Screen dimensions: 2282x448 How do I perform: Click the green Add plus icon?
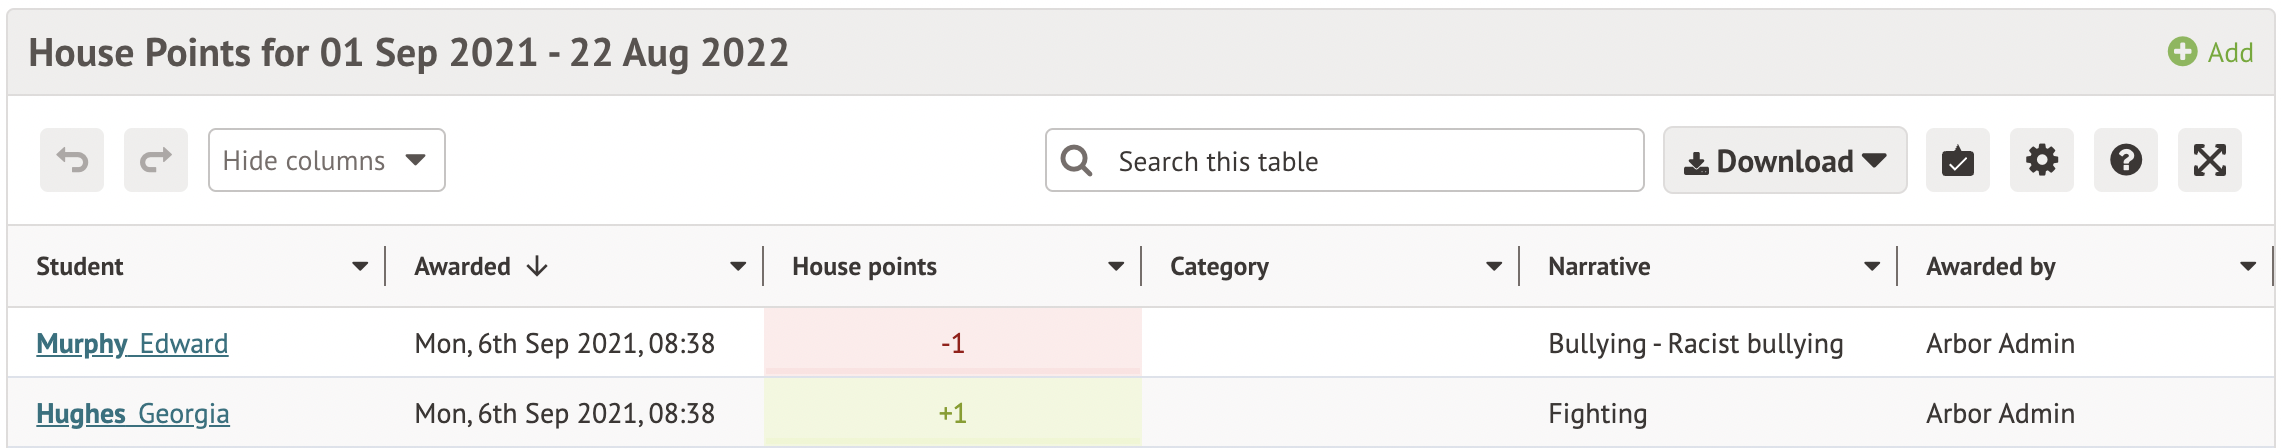tap(2182, 52)
